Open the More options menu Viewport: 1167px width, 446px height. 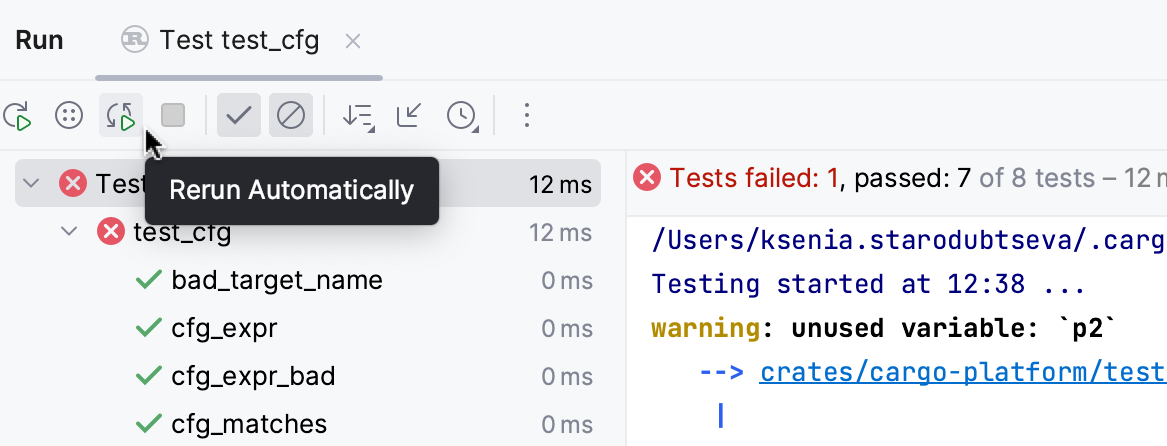(x=527, y=116)
